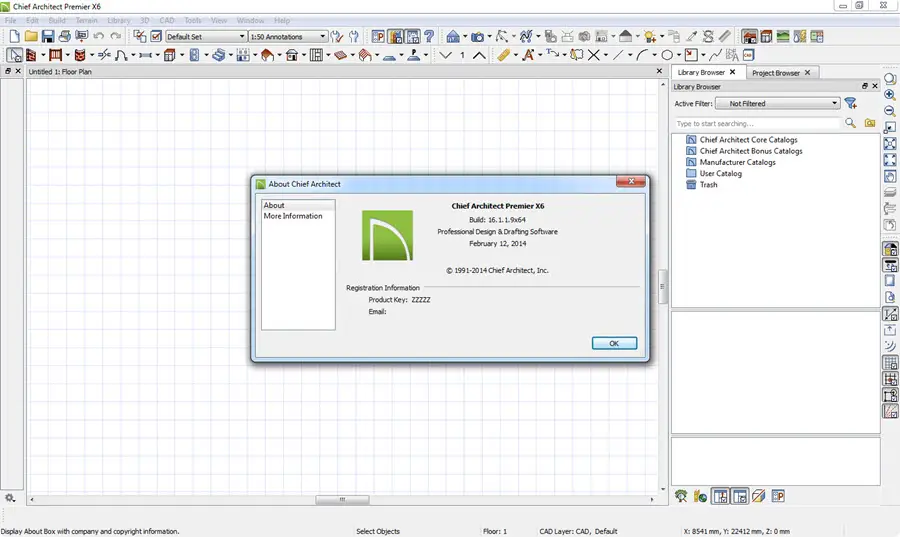Toggle the red checkmark toolbar checkbox icon
This screenshot has width=900, height=537.
coord(156,37)
